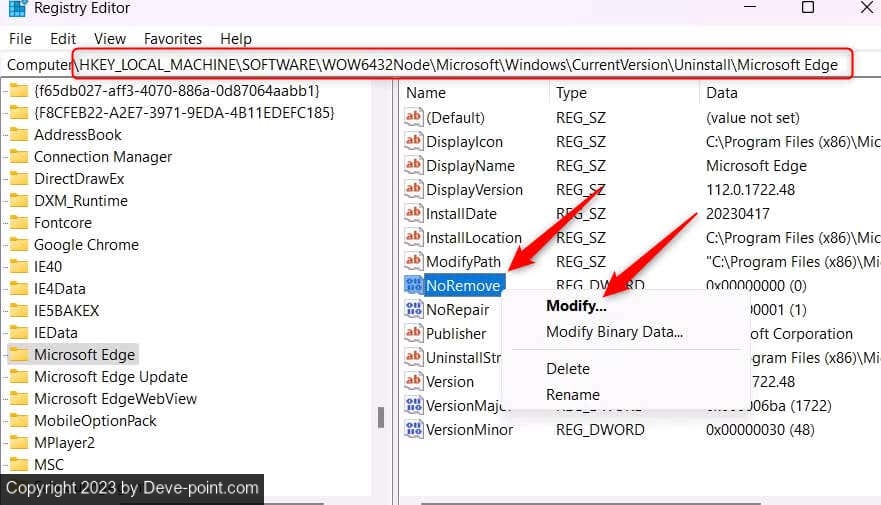The width and height of the screenshot is (881, 505).
Task: Select the DWORD icon beside NoRepair
Action: [414, 310]
